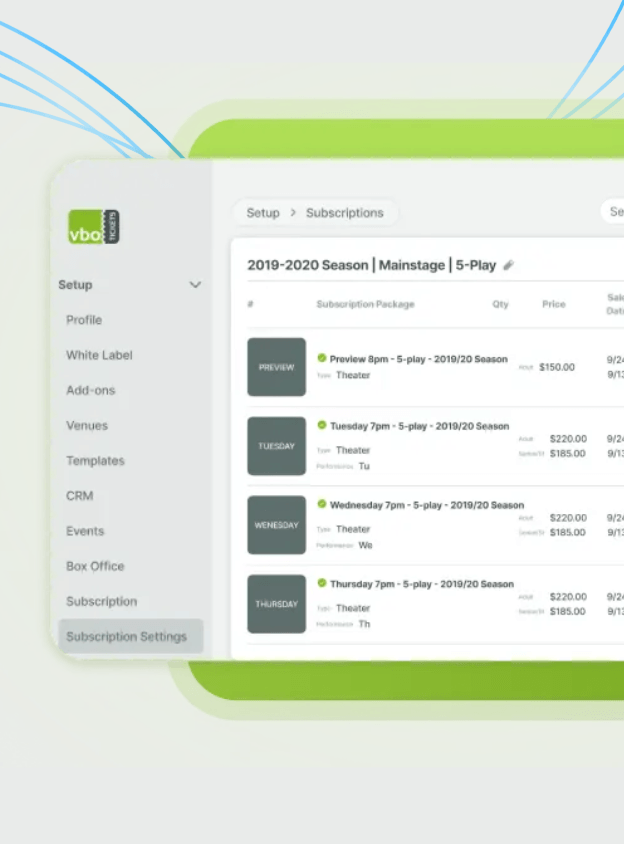
Task: Click green status dot for Tuesday 7pm package
Action: pos(322,425)
